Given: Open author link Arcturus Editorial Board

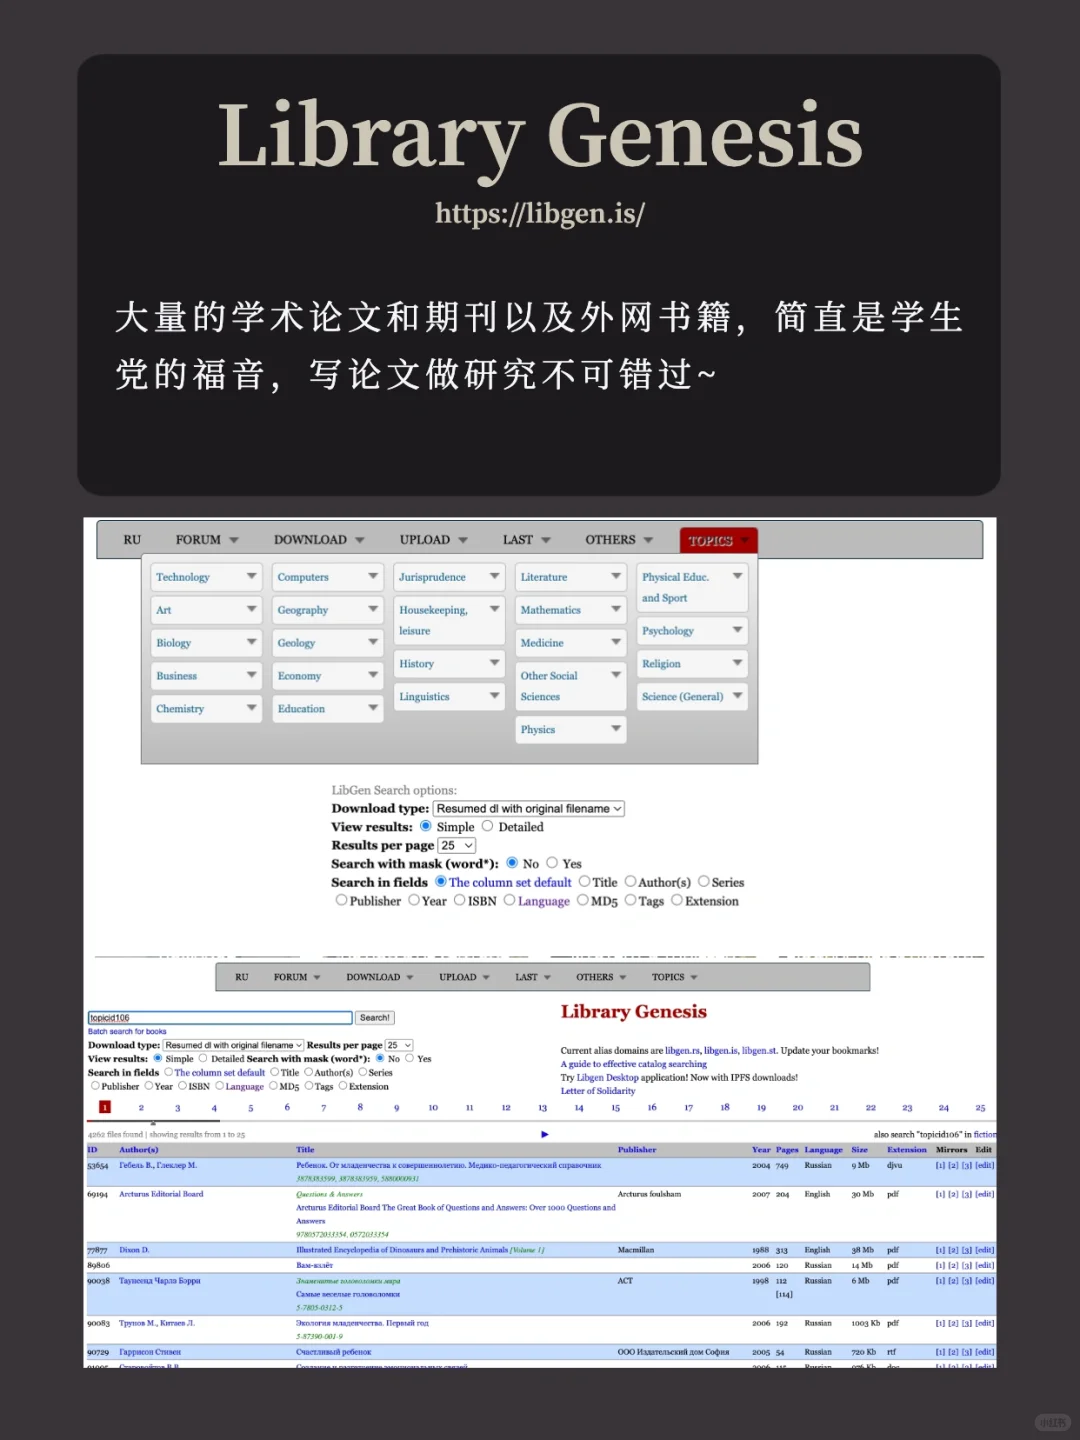Looking at the screenshot, I should click(x=161, y=1194).
